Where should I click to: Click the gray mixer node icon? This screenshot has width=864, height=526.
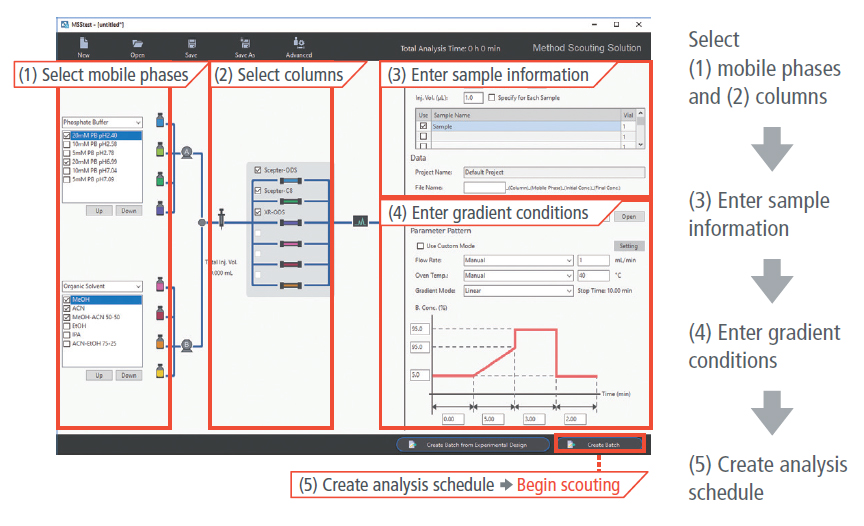[x=202, y=223]
